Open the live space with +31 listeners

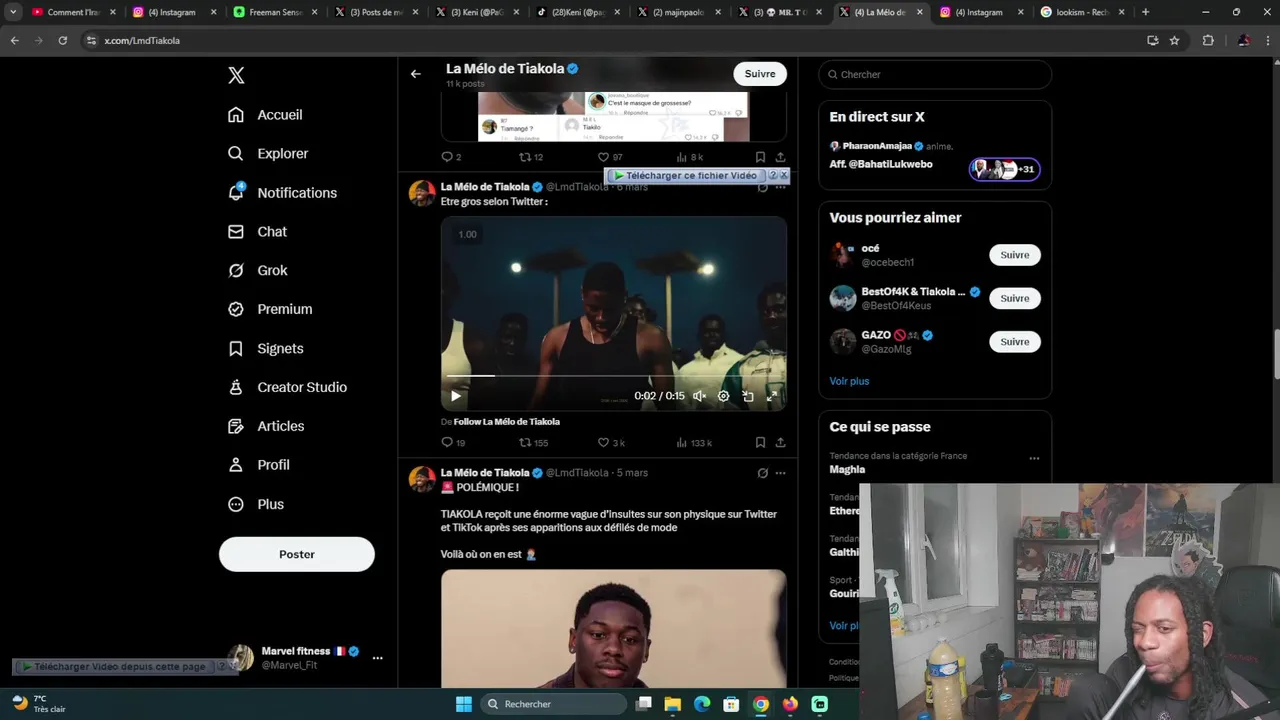tap(1005, 169)
